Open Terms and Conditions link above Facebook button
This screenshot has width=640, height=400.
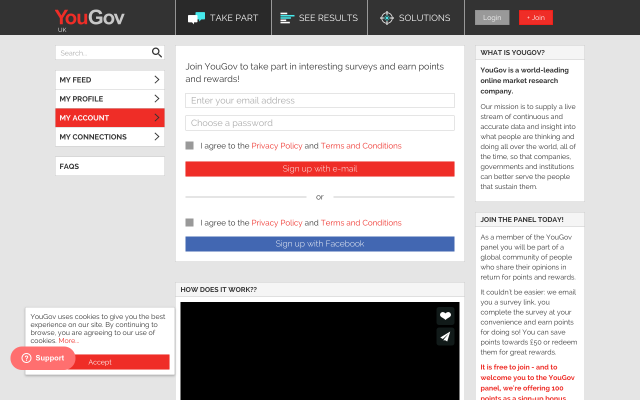coord(361,222)
